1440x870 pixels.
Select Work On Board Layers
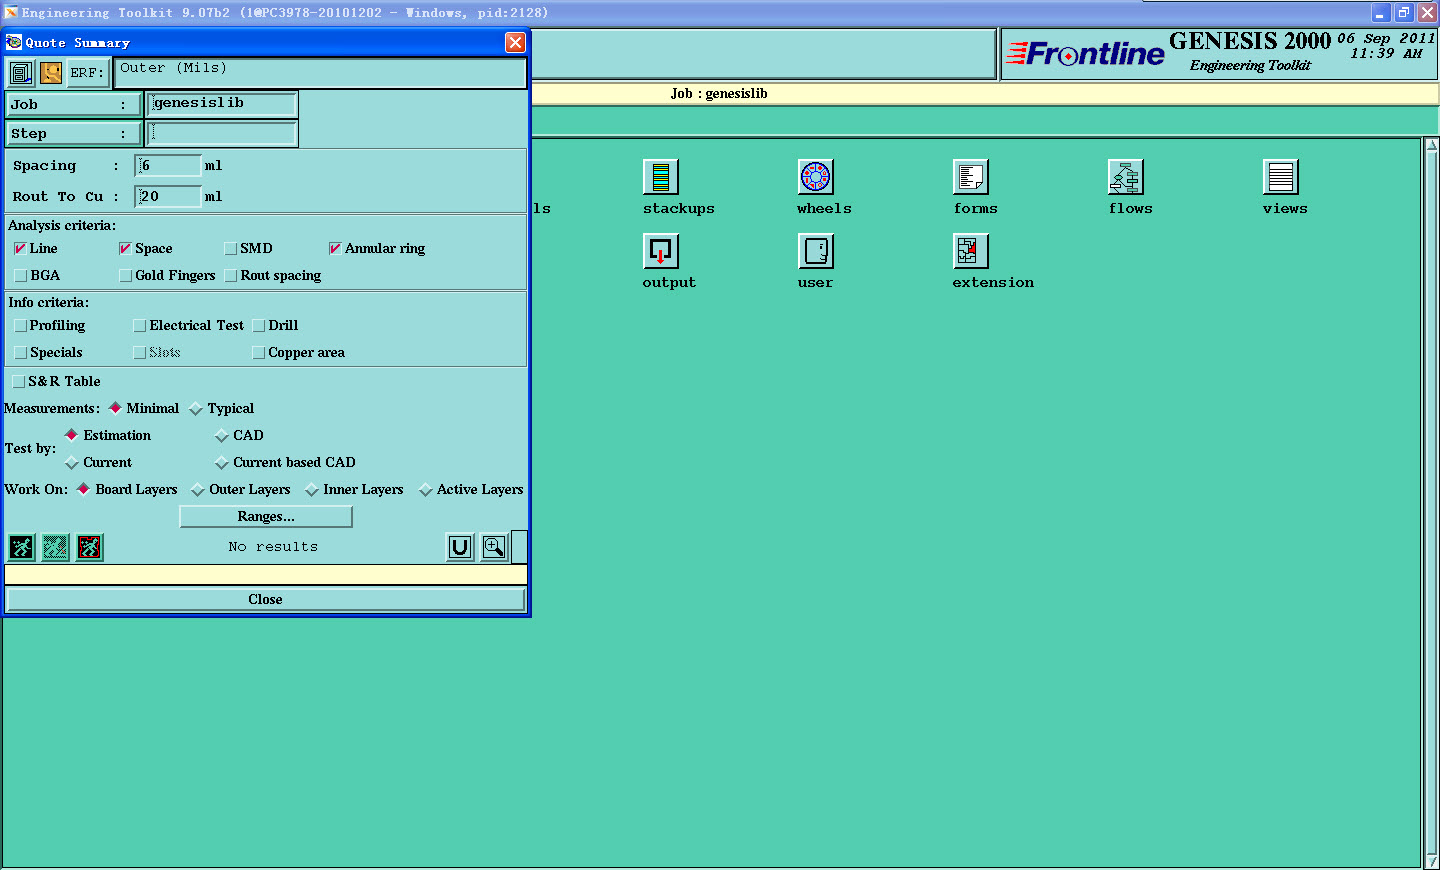coord(84,489)
